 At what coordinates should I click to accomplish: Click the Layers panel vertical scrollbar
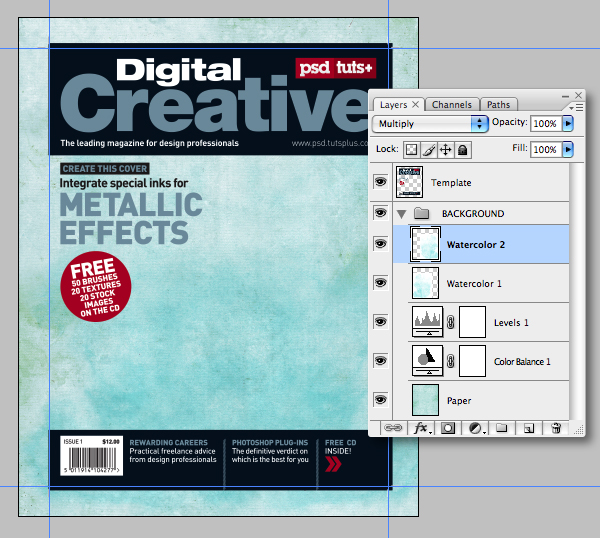click(577, 292)
